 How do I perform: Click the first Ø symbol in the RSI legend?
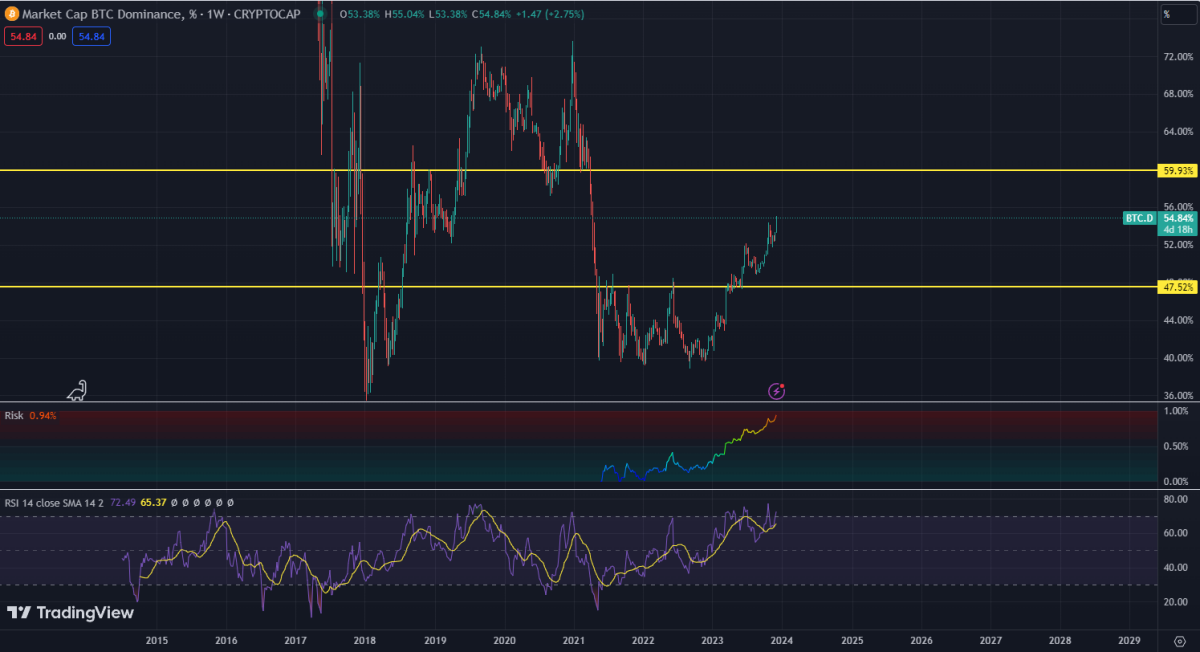point(174,502)
